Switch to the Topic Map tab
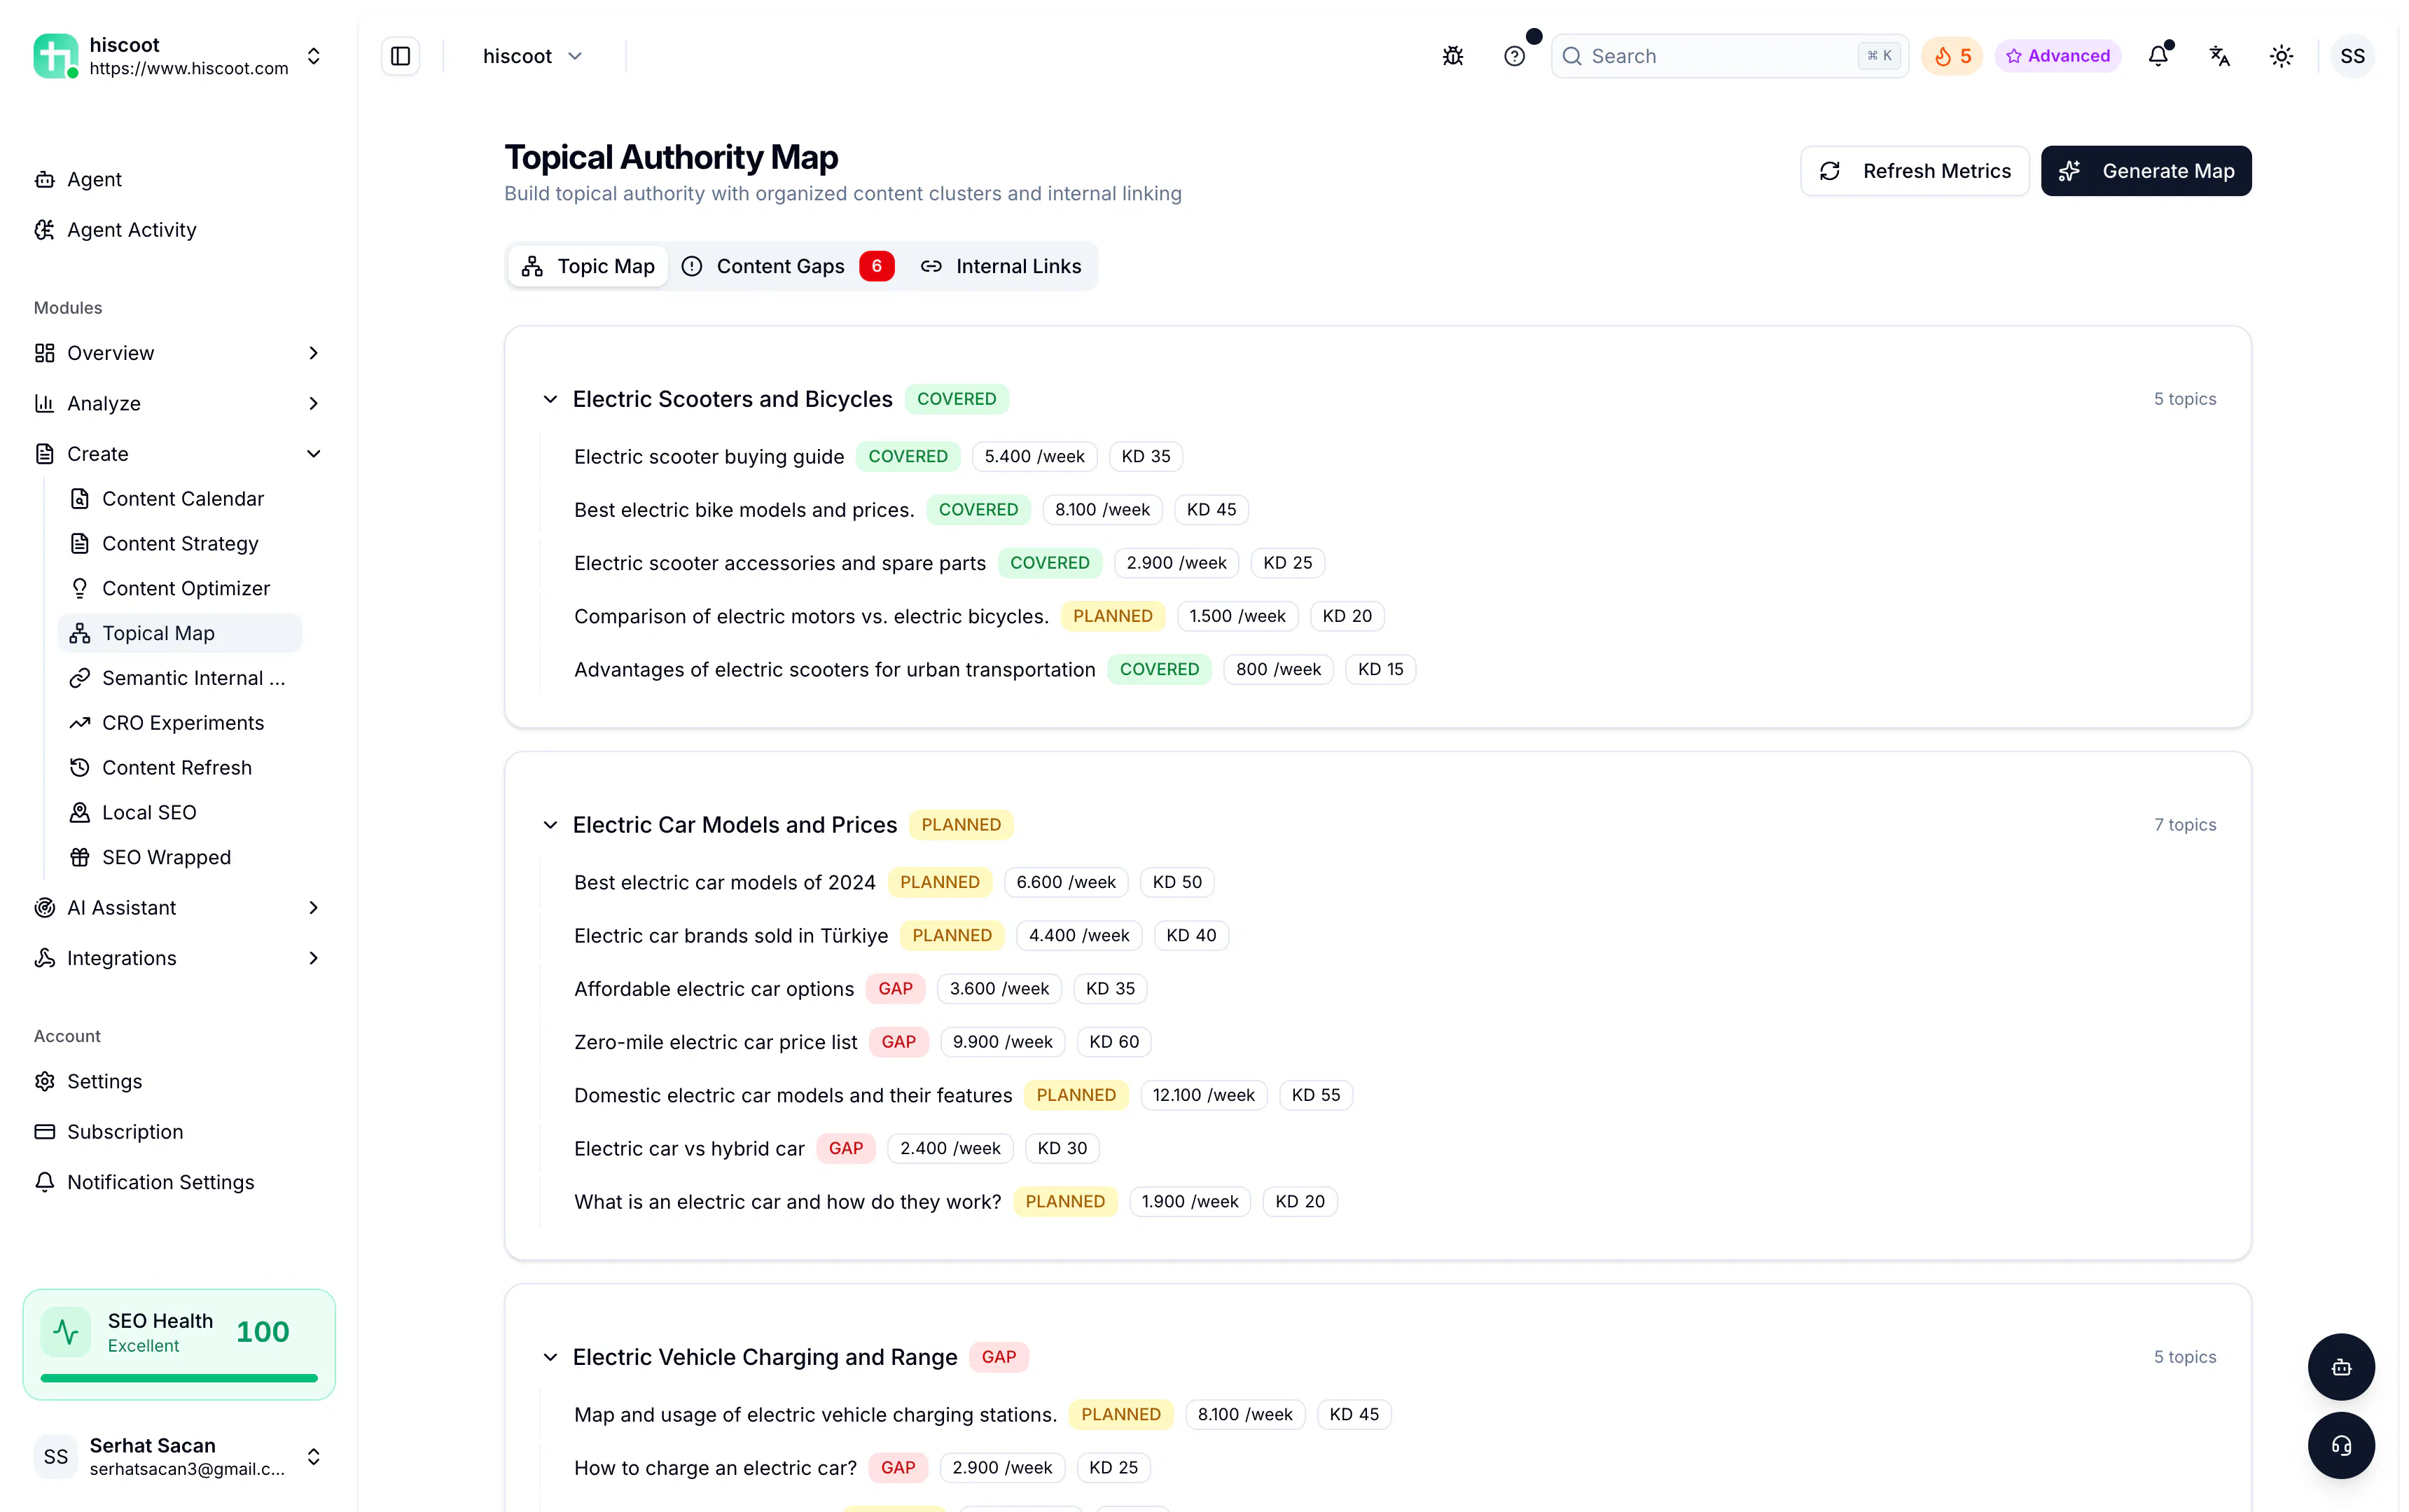 pyautogui.click(x=588, y=266)
